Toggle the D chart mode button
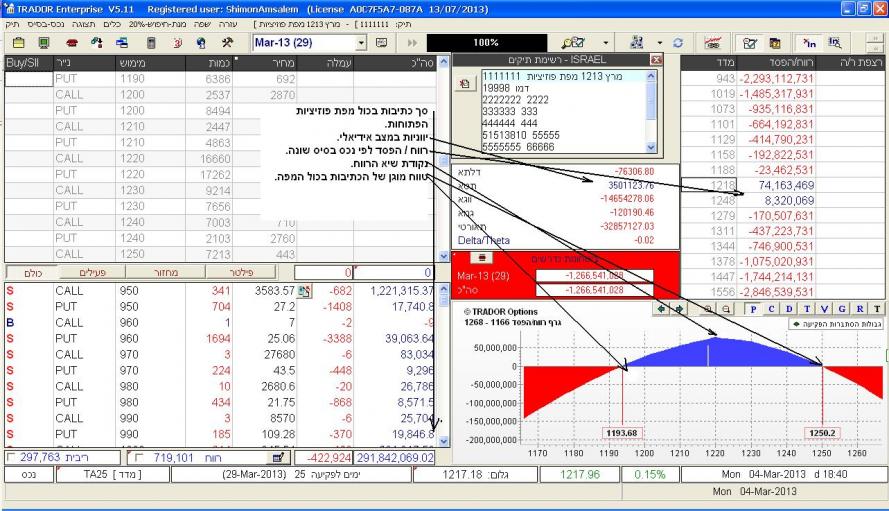 coord(789,309)
